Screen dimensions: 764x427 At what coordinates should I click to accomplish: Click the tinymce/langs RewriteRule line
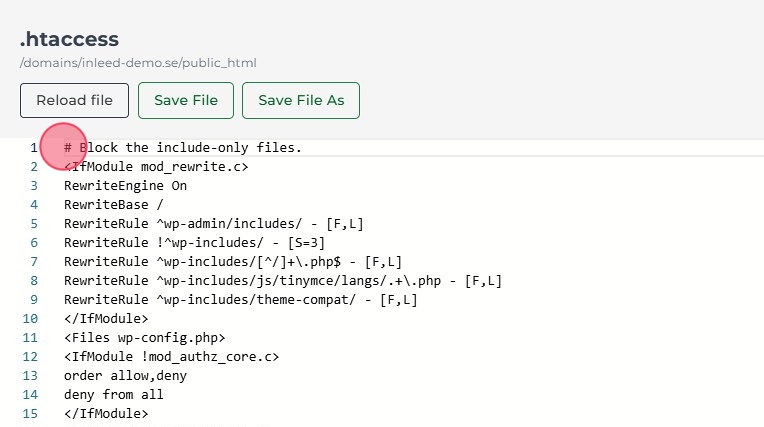pos(282,281)
